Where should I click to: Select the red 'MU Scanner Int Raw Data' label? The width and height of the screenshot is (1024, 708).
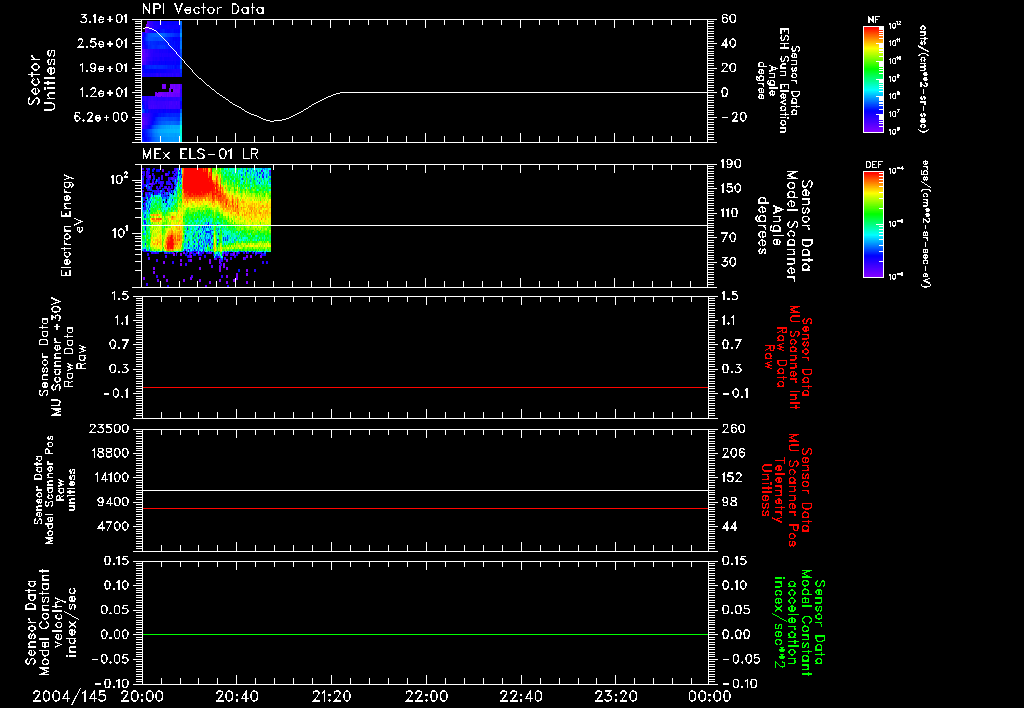coord(788,357)
